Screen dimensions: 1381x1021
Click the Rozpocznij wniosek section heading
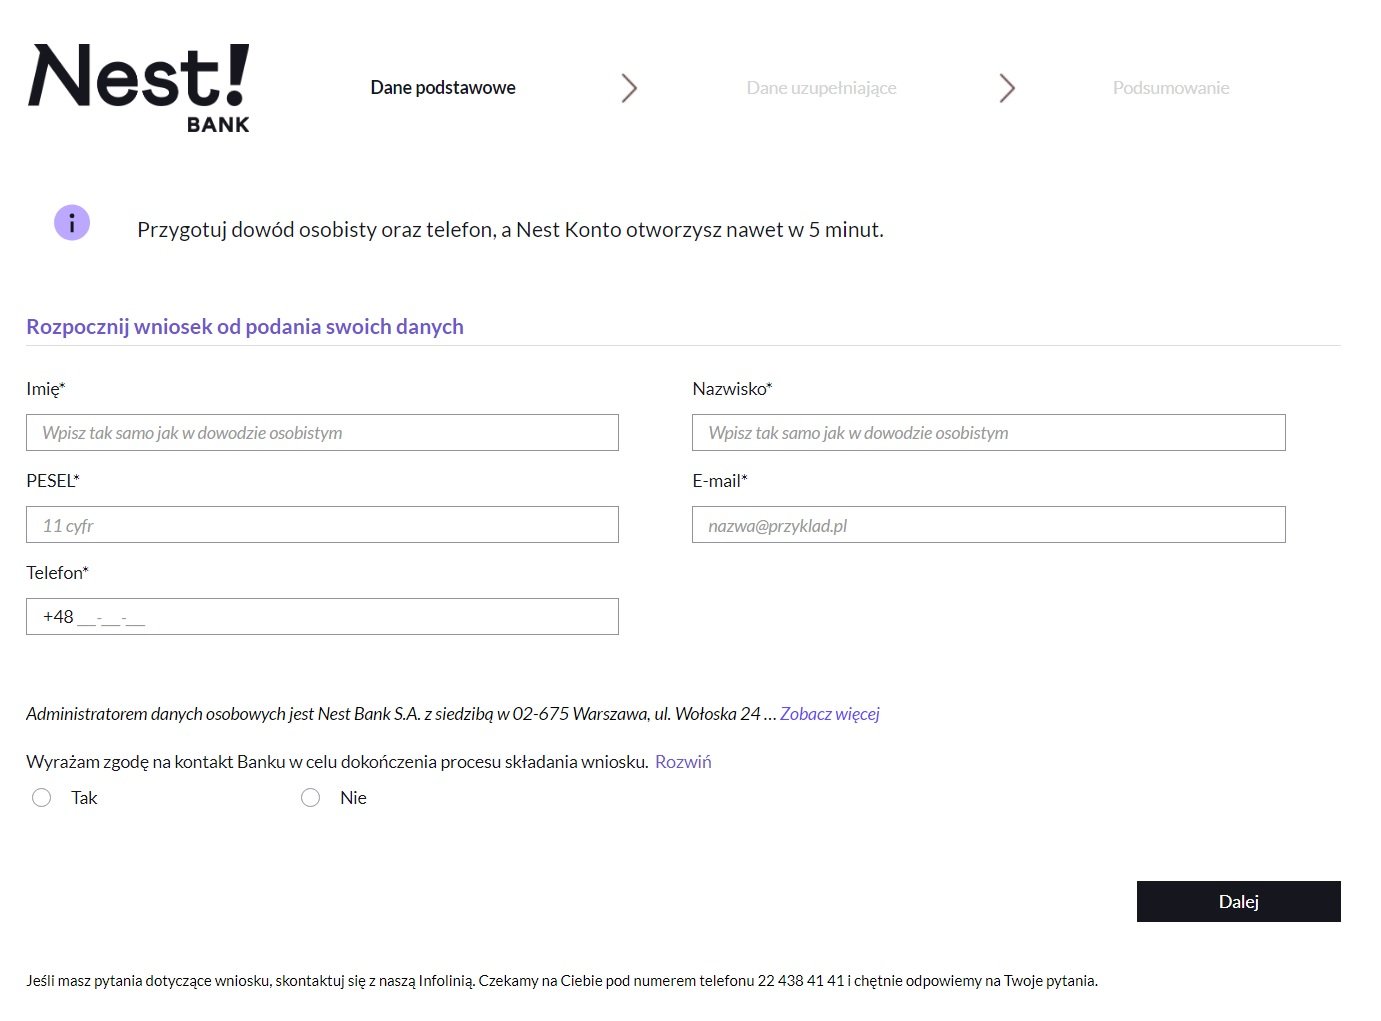coord(245,327)
